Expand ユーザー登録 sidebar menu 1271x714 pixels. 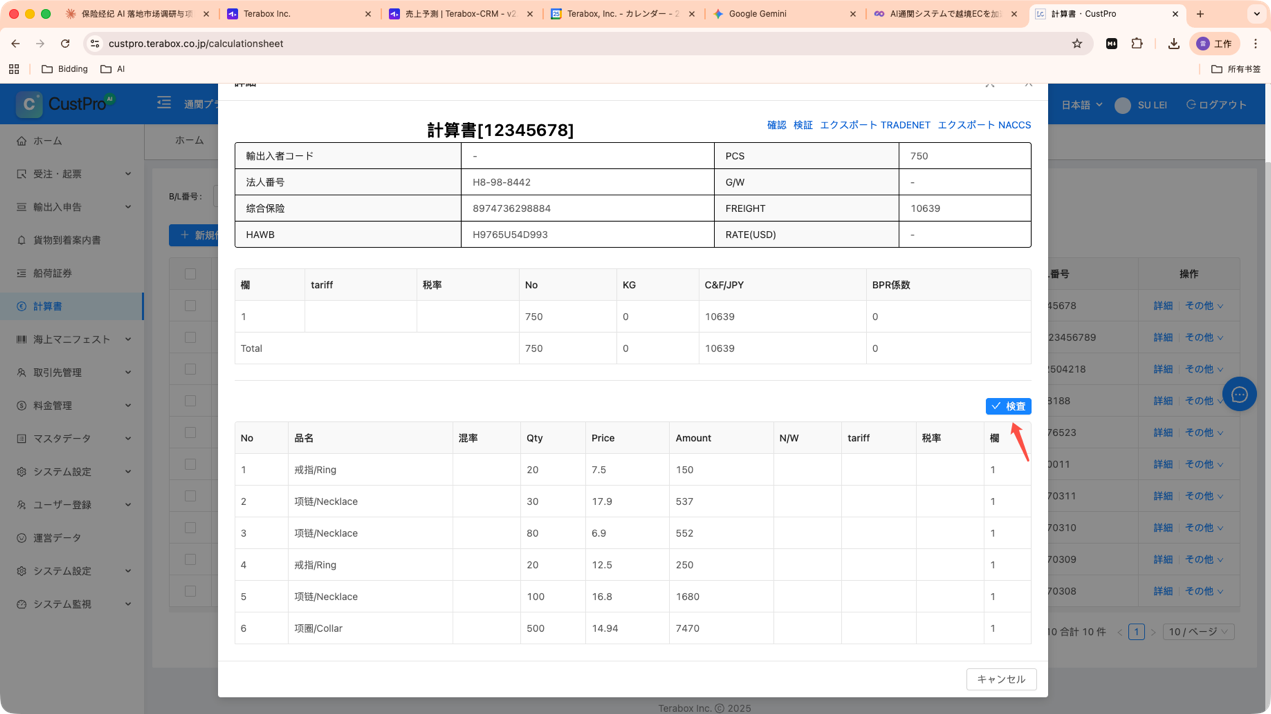pos(72,504)
